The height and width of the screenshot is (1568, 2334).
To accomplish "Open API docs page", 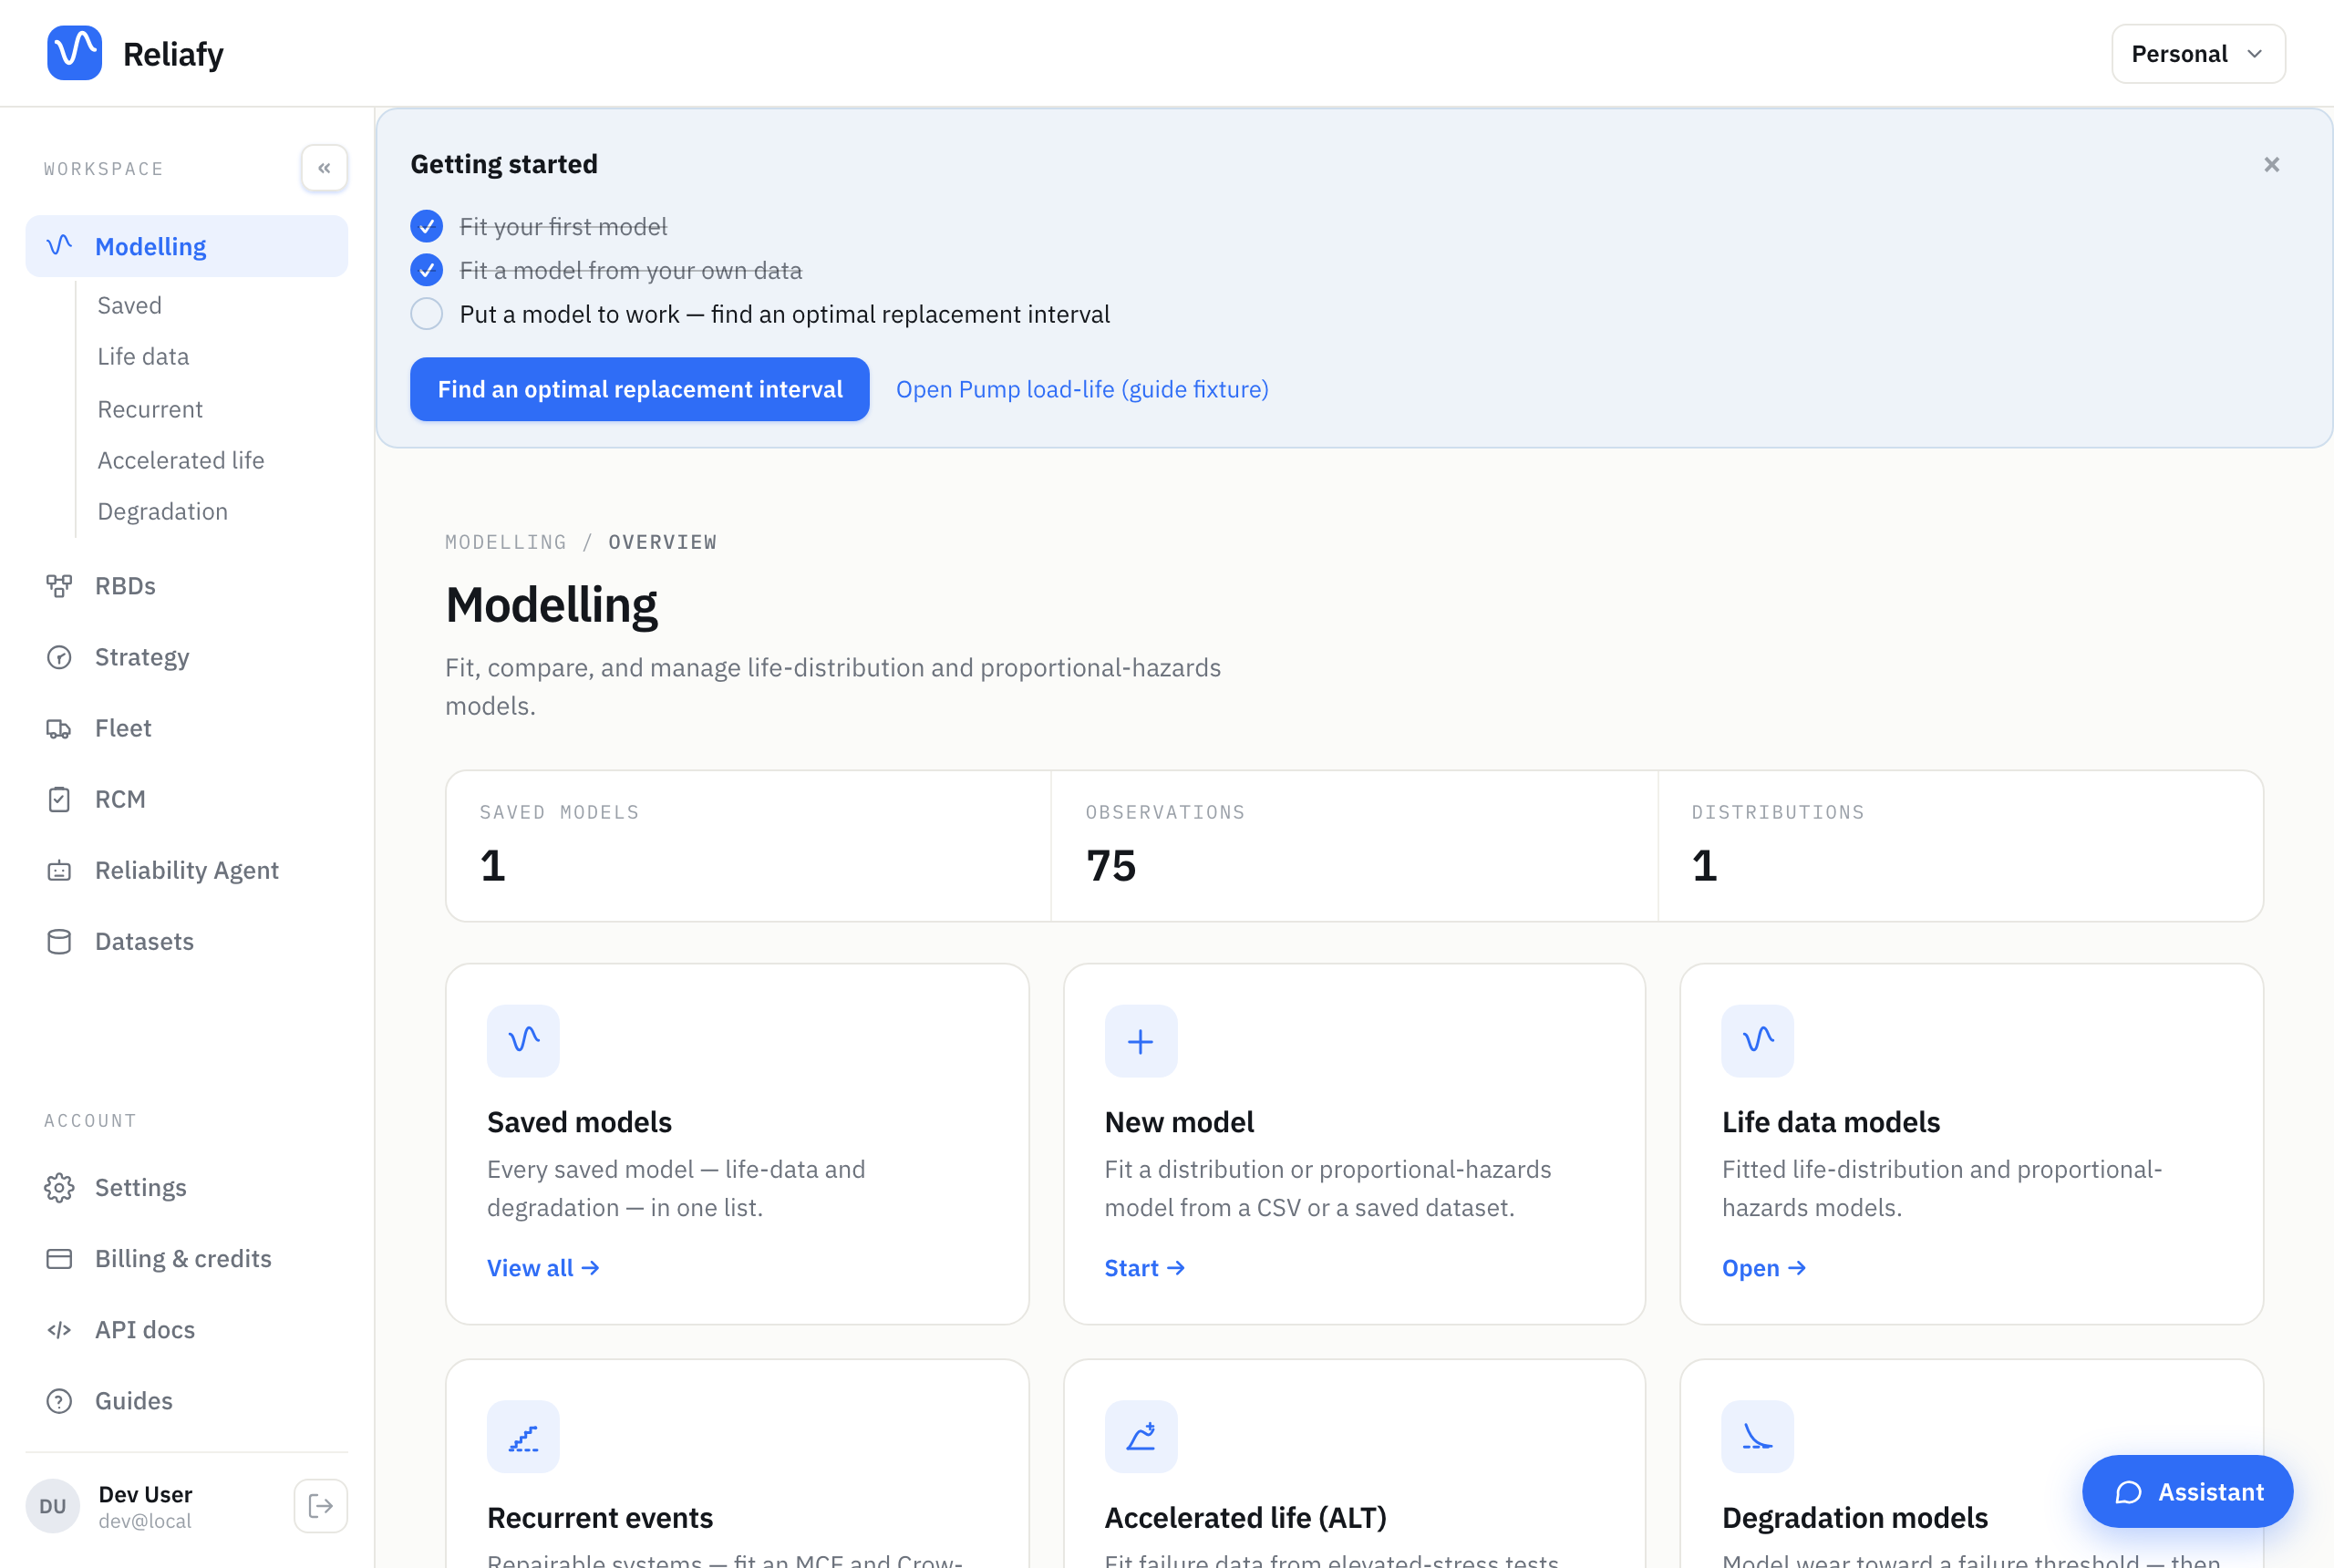I will coord(187,1329).
